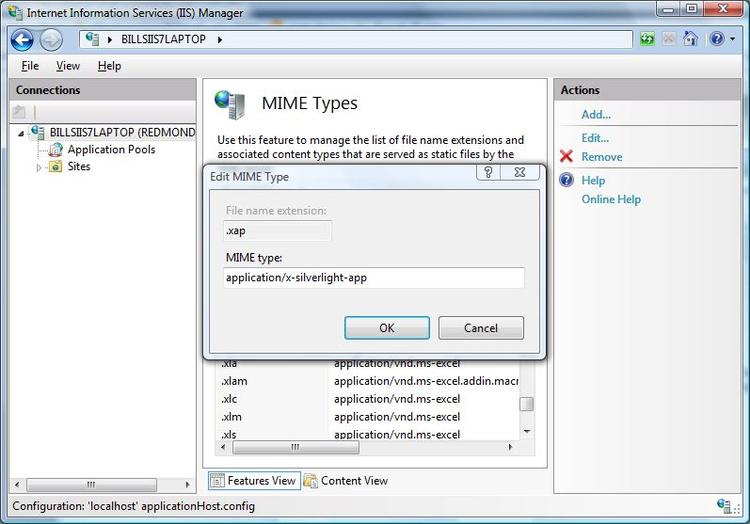Select the .xls extension row
This screenshot has width=750, height=524.
(x=367, y=434)
